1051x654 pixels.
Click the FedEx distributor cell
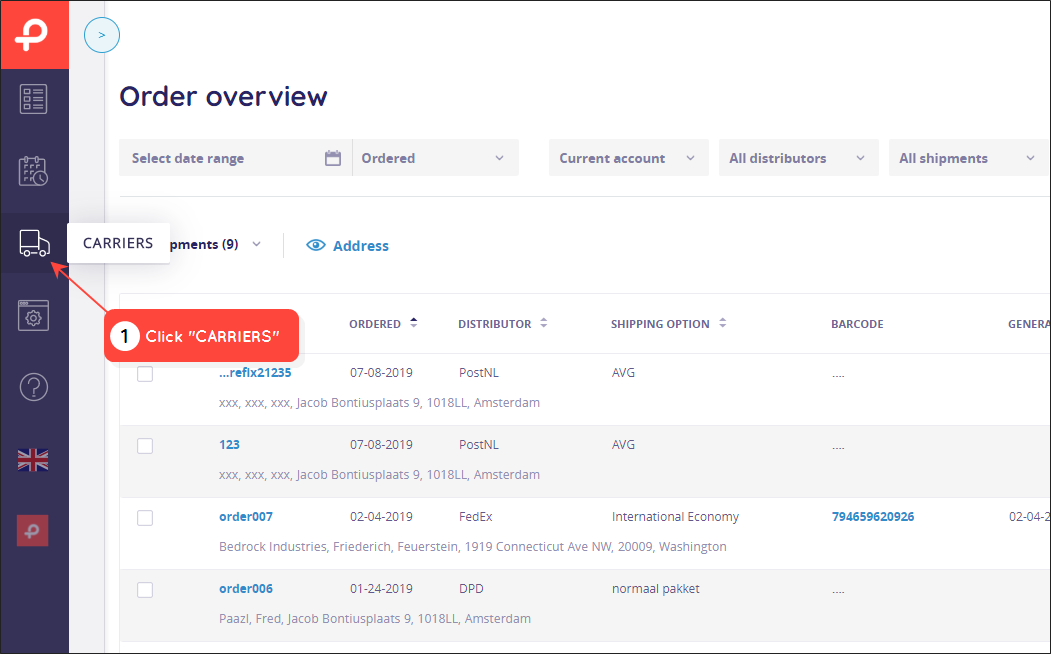point(475,517)
